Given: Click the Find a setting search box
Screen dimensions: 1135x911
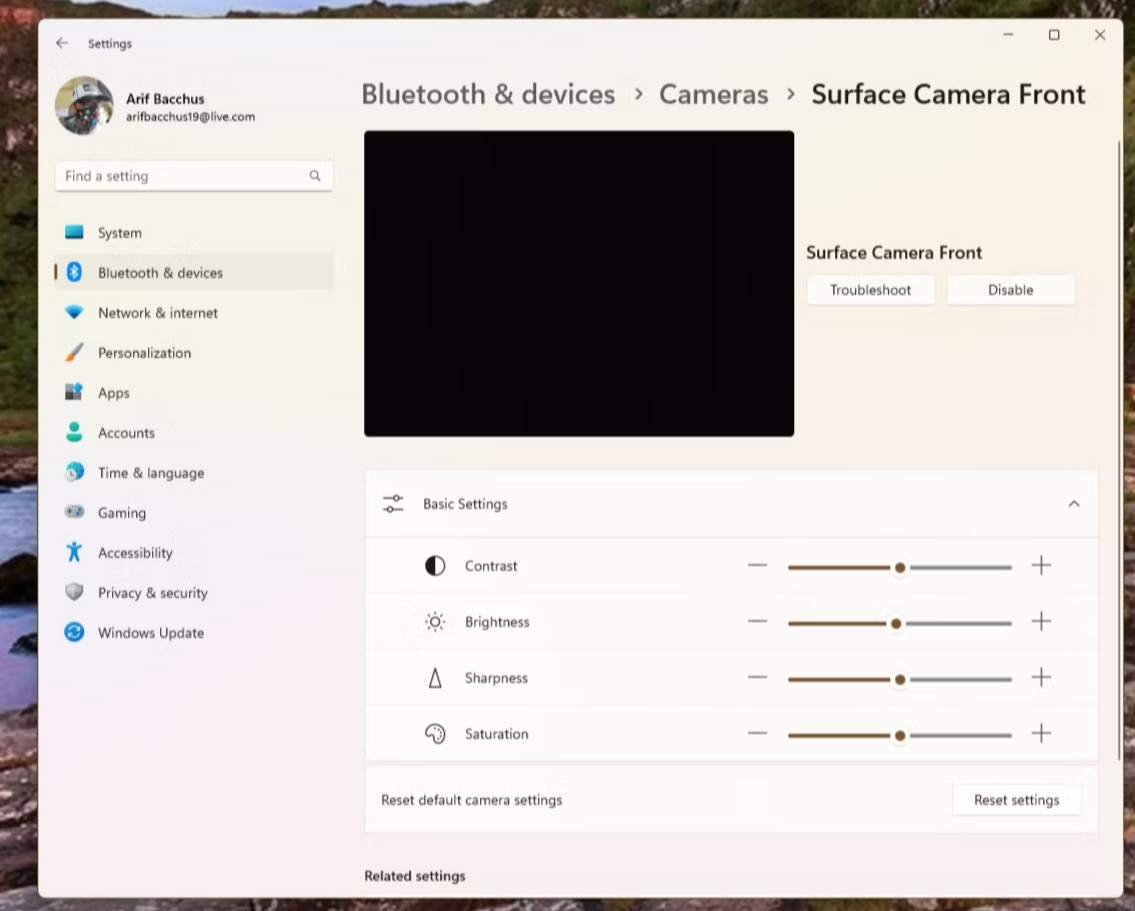Looking at the screenshot, I should pyautogui.click(x=194, y=176).
